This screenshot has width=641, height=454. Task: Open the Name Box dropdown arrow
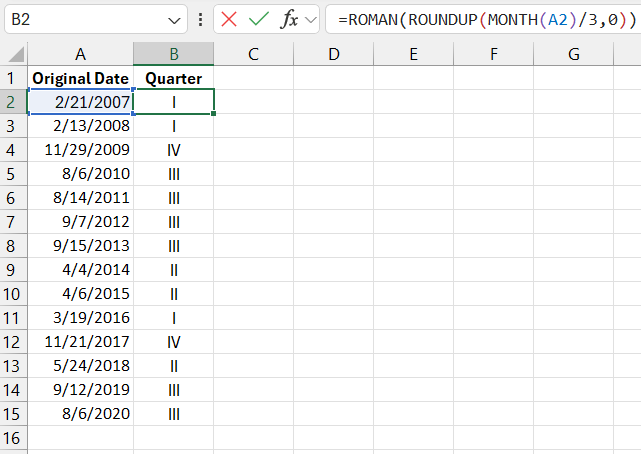tap(174, 19)
